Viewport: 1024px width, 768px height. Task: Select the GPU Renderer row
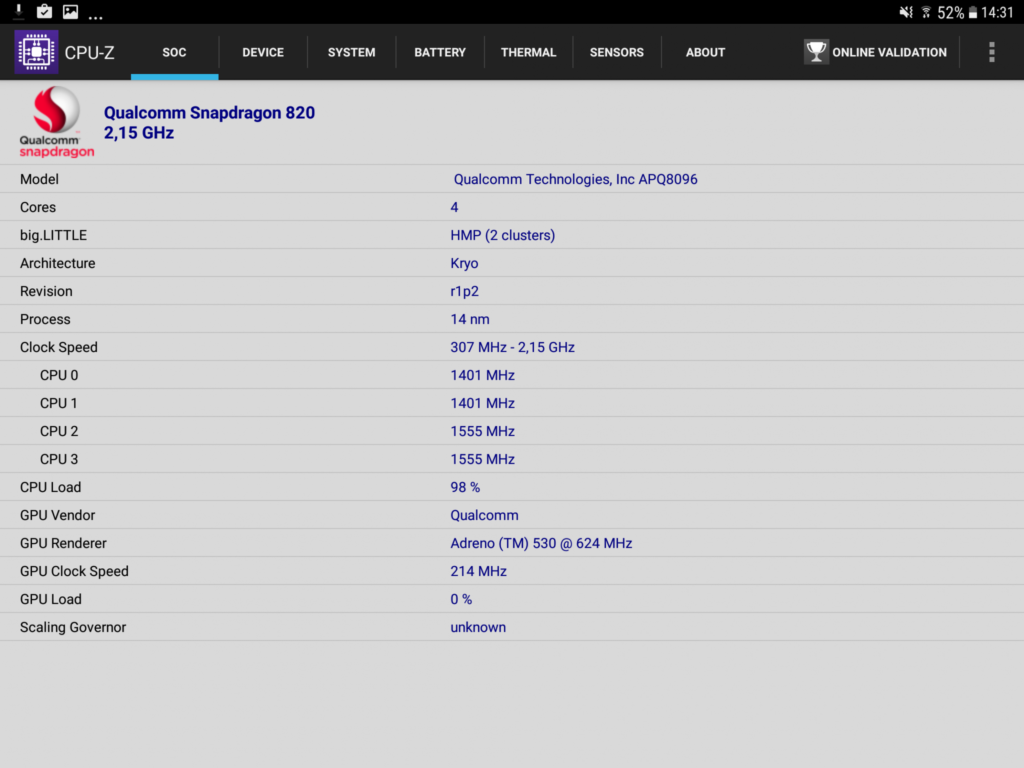[512, 543]
